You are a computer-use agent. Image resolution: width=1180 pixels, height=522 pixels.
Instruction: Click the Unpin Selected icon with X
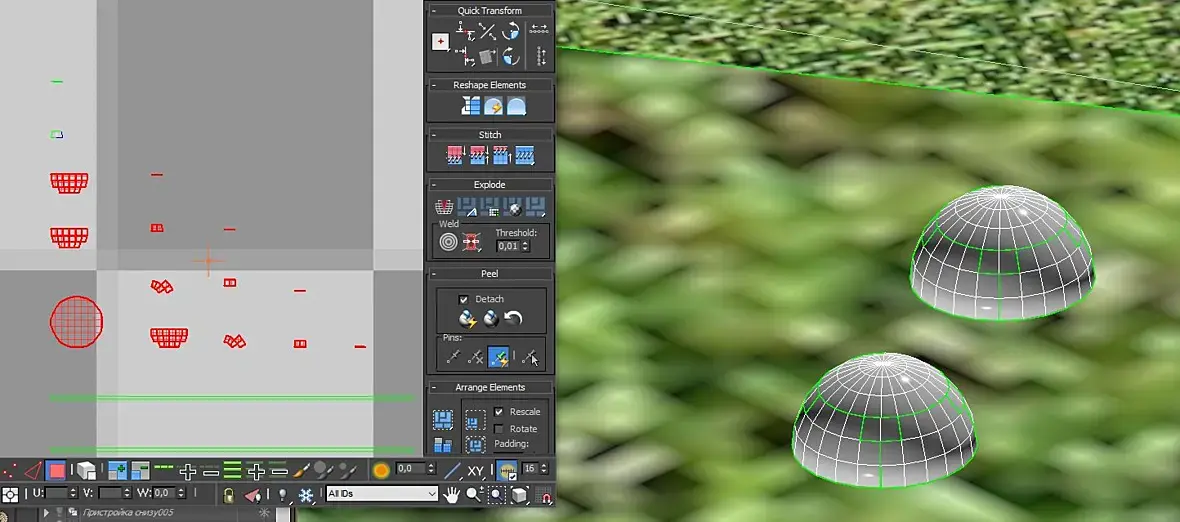[x=476, y=357]
